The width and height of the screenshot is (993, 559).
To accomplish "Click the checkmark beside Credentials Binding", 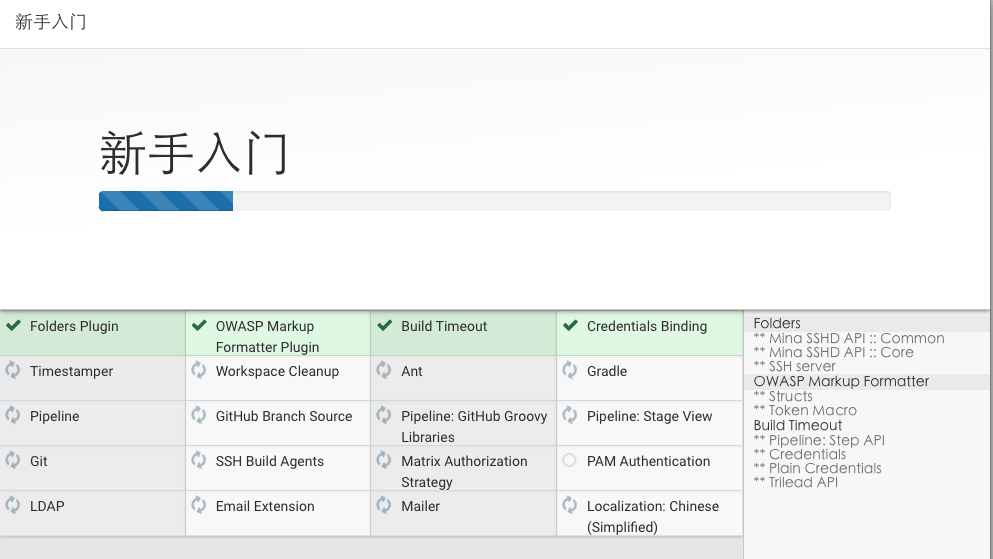I will (x=571, y=326).
